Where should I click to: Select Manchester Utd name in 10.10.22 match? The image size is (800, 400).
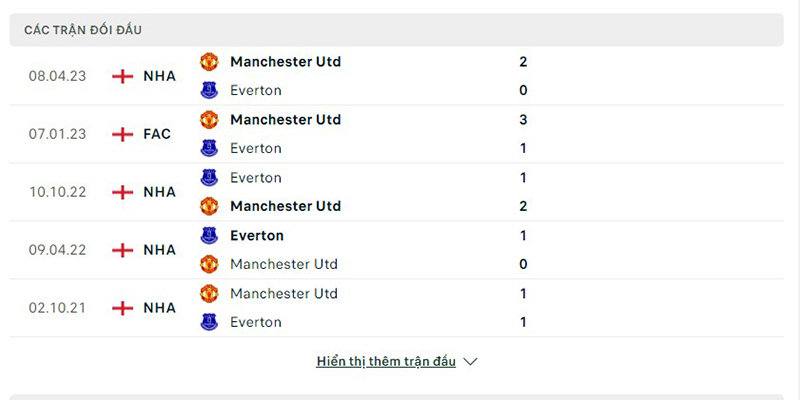[x=285, y=206]
